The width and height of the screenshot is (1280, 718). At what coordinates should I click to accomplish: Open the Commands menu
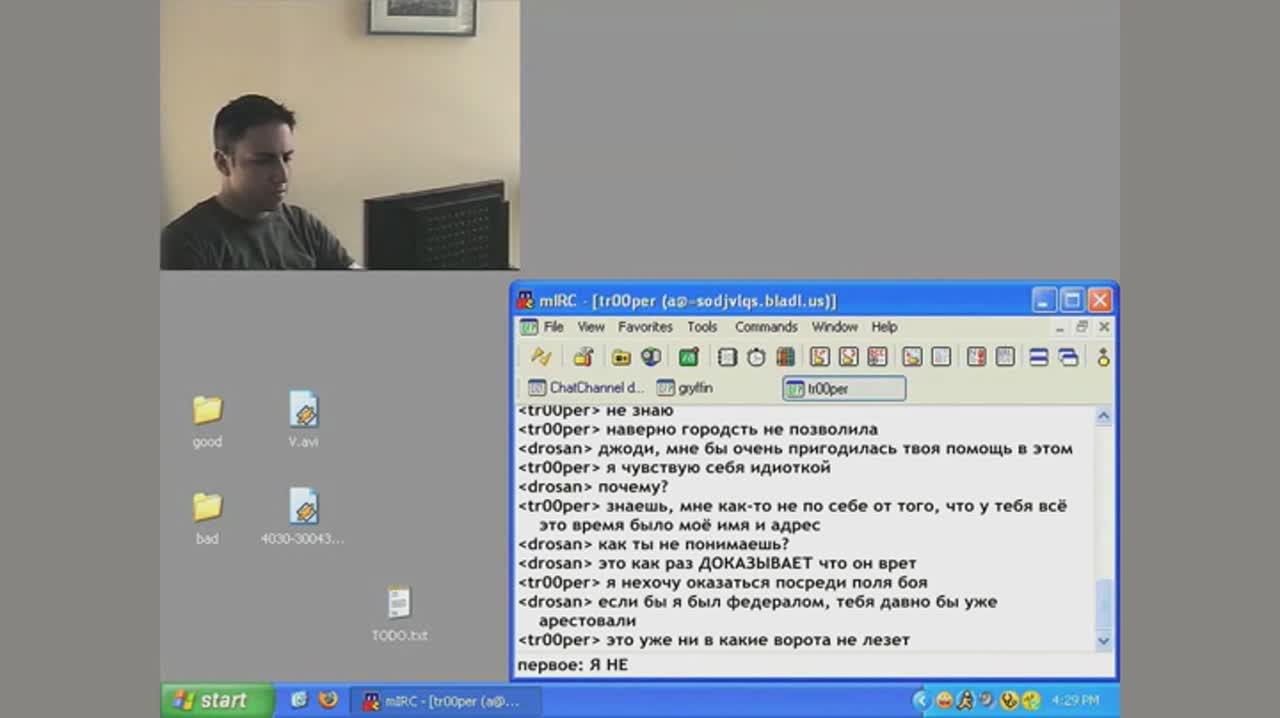pos(766,327)
